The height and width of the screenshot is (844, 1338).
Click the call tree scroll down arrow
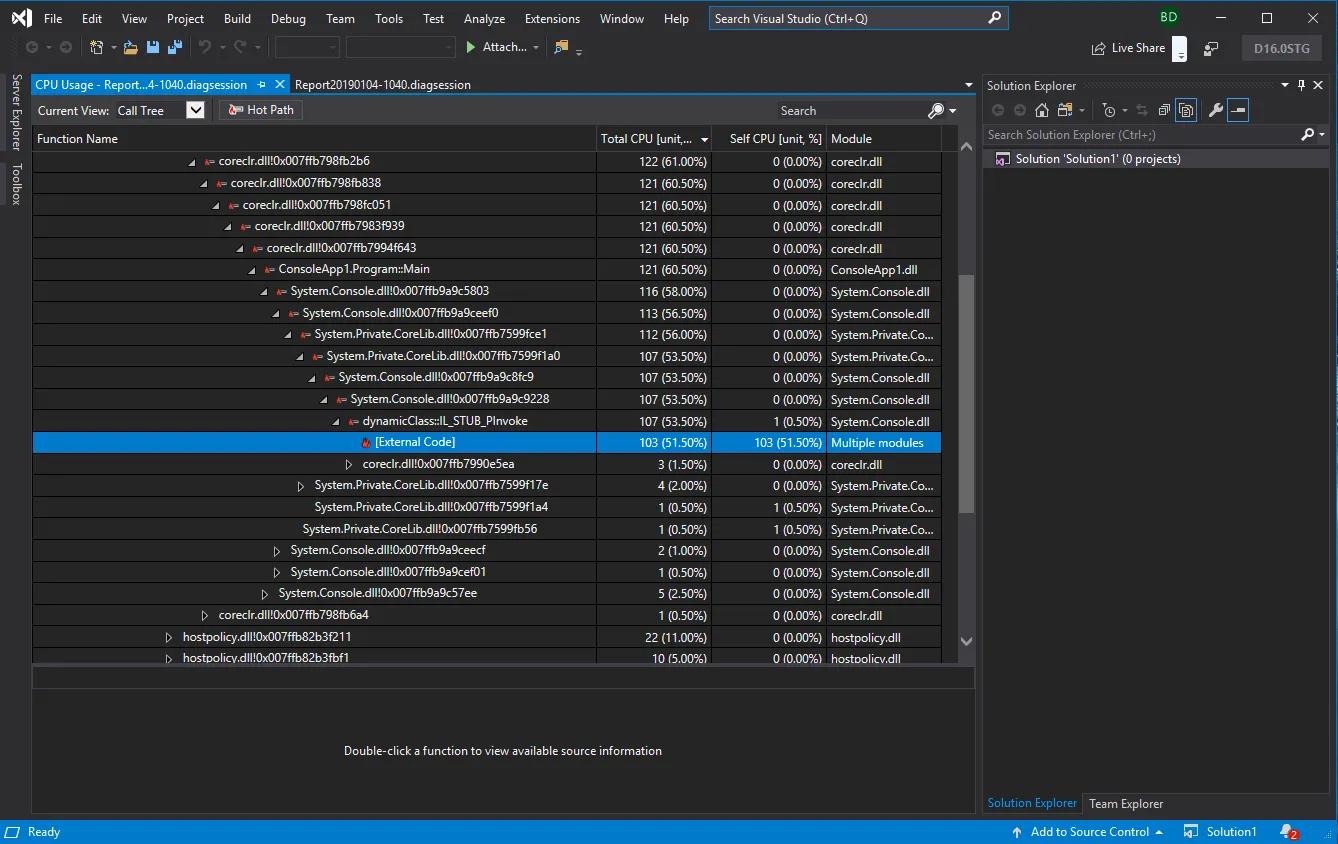point(966,641)
